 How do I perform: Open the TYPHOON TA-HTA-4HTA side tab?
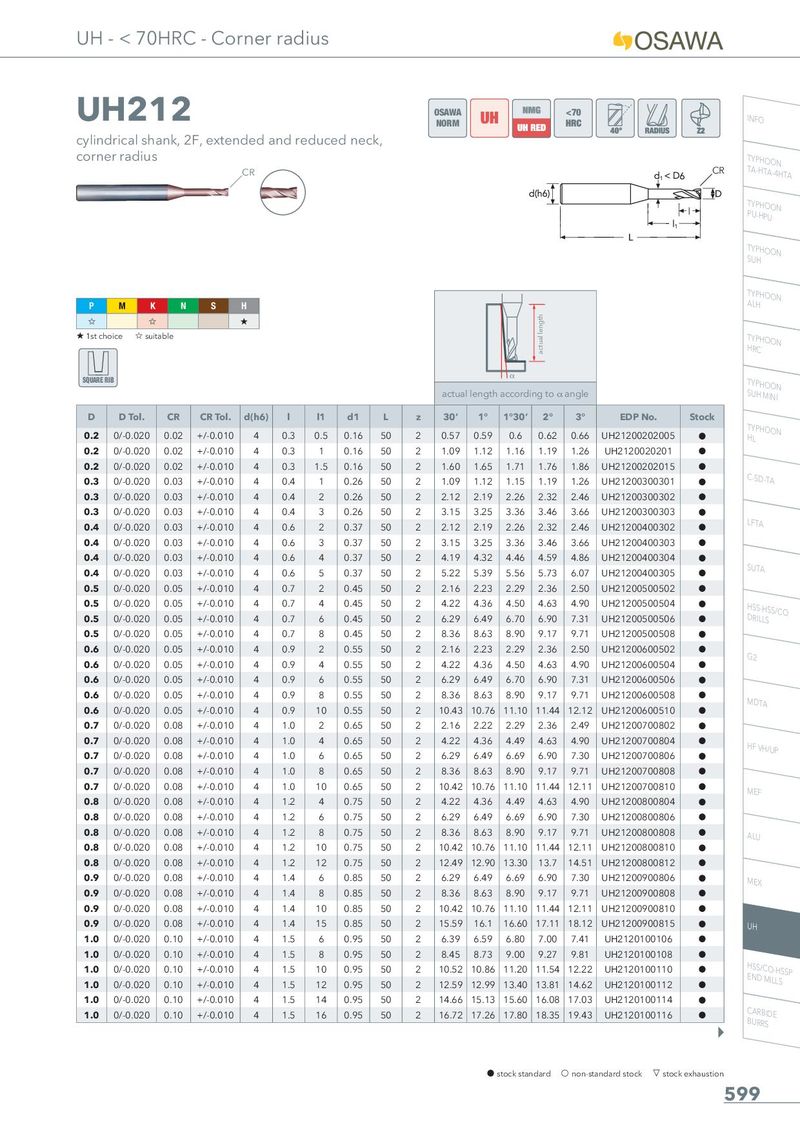[771, 167]
